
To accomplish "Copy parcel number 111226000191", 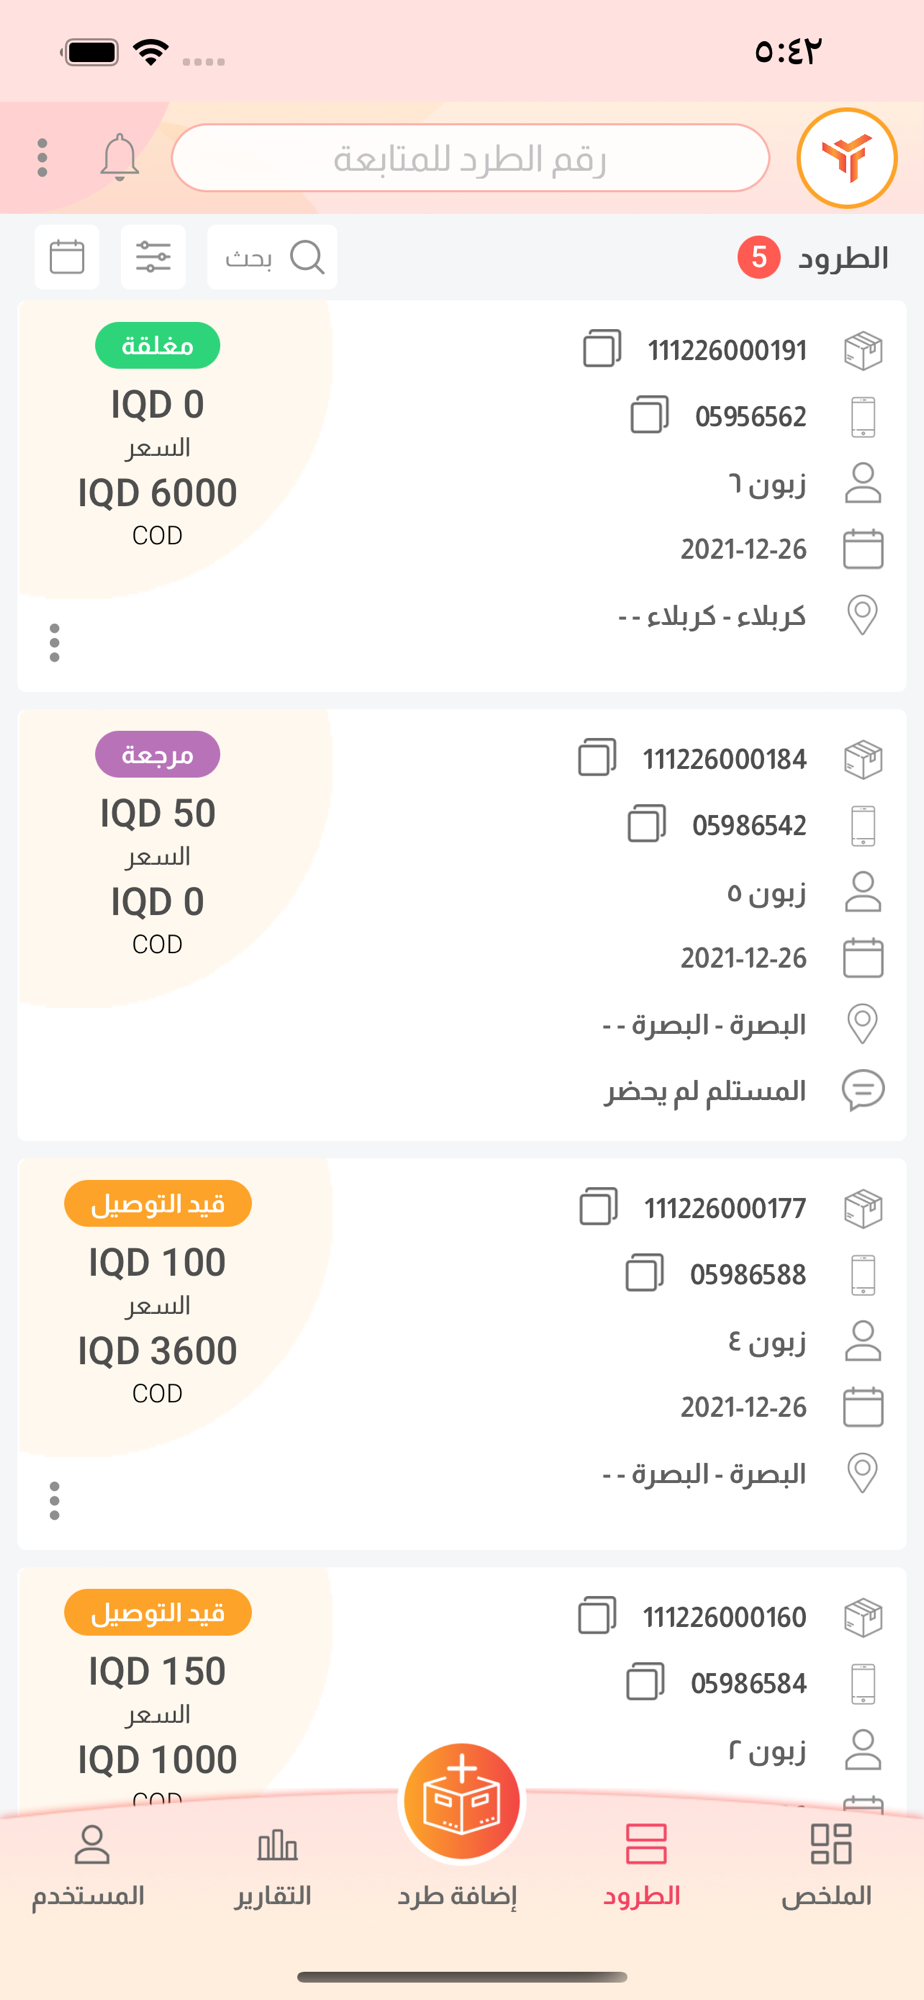I will coord(602,349).
